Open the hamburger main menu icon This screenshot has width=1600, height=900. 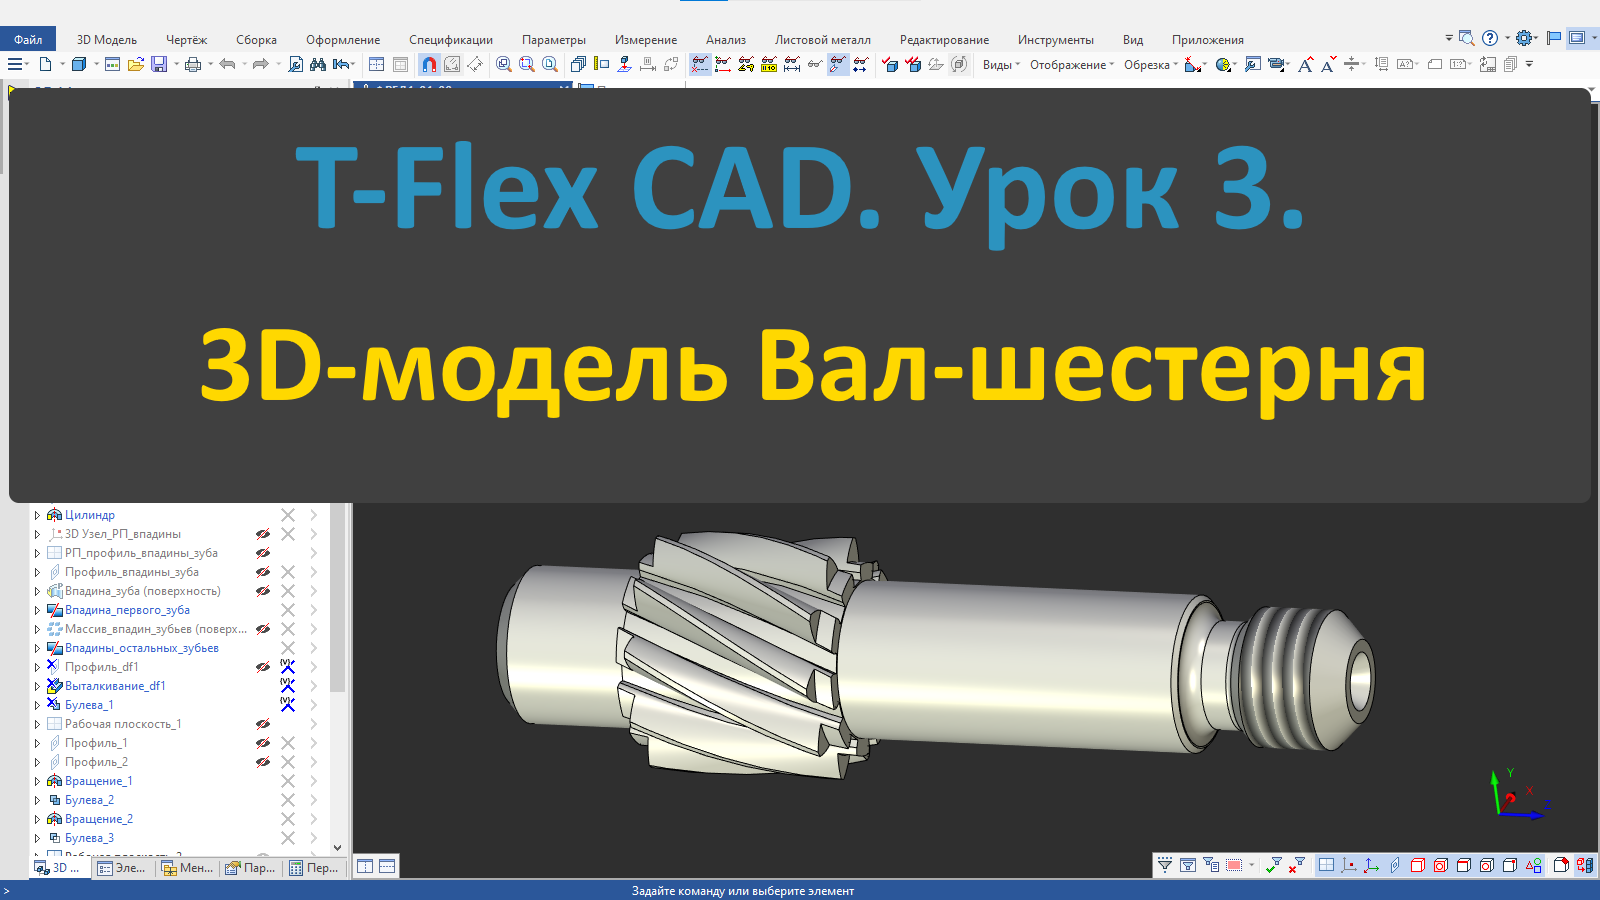pyautogui.click(x=15, y=64)
